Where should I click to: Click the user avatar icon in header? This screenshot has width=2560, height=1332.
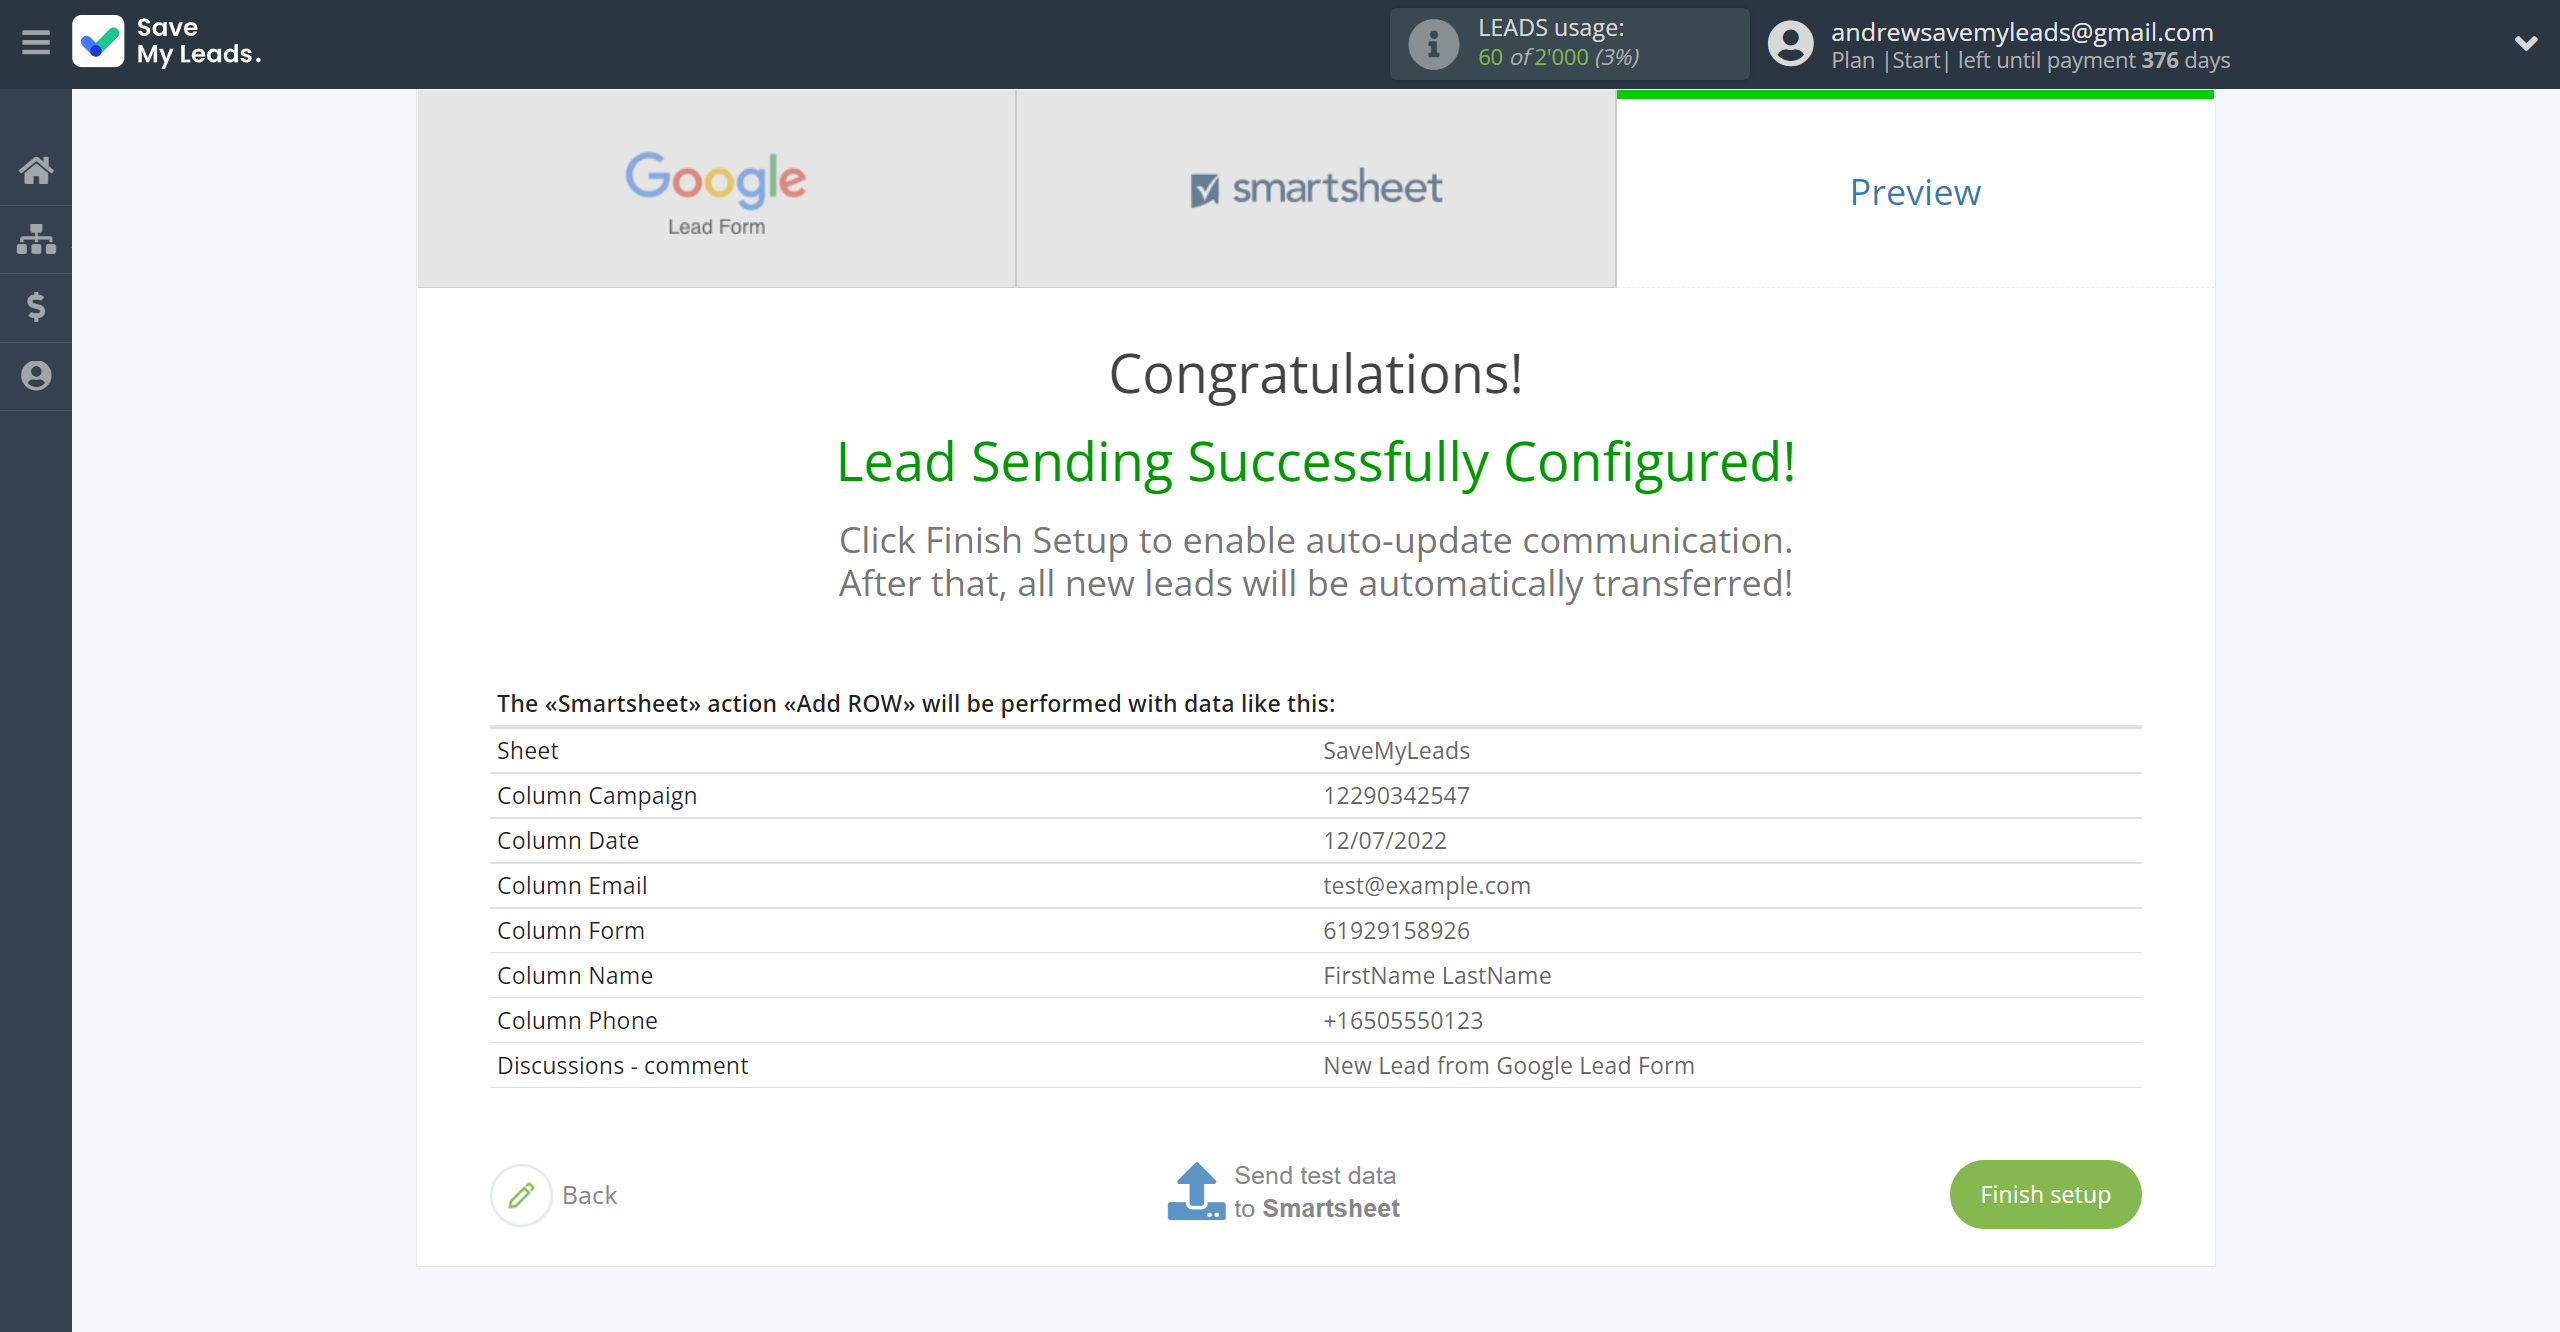click(1790, 44)
